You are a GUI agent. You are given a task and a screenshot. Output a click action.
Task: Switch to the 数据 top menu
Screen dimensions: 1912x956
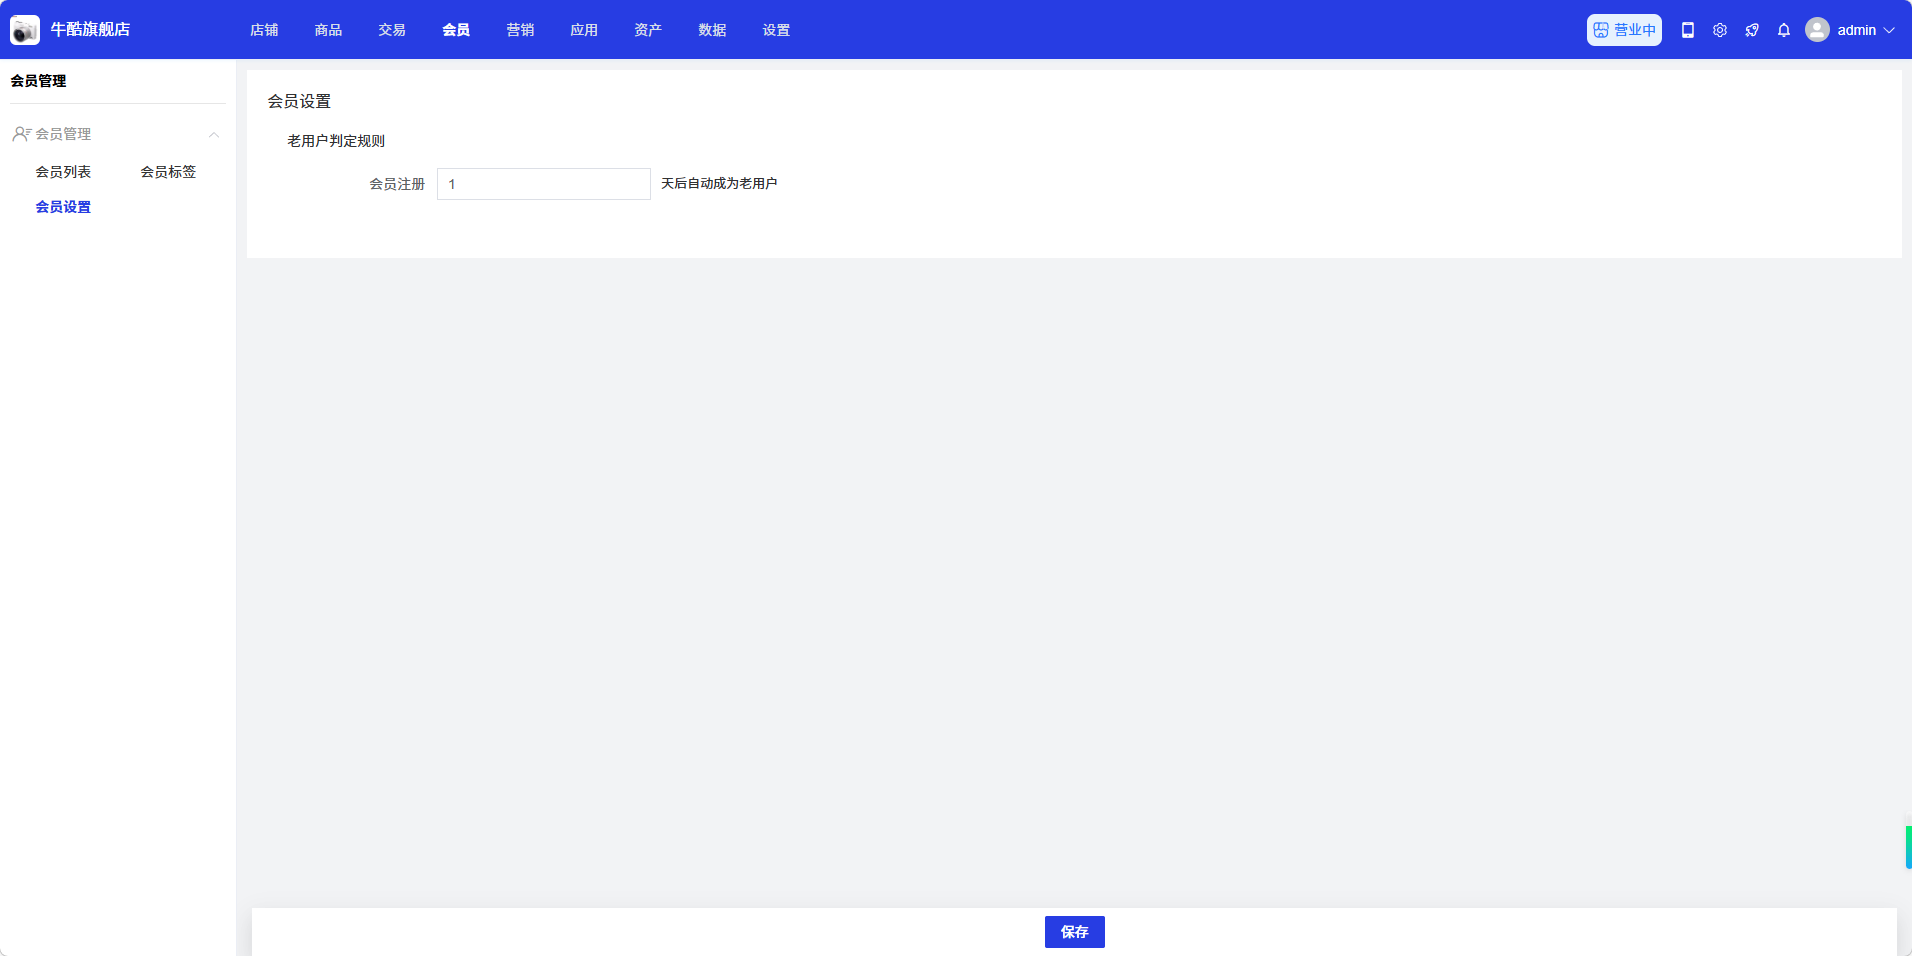(712, 30)
